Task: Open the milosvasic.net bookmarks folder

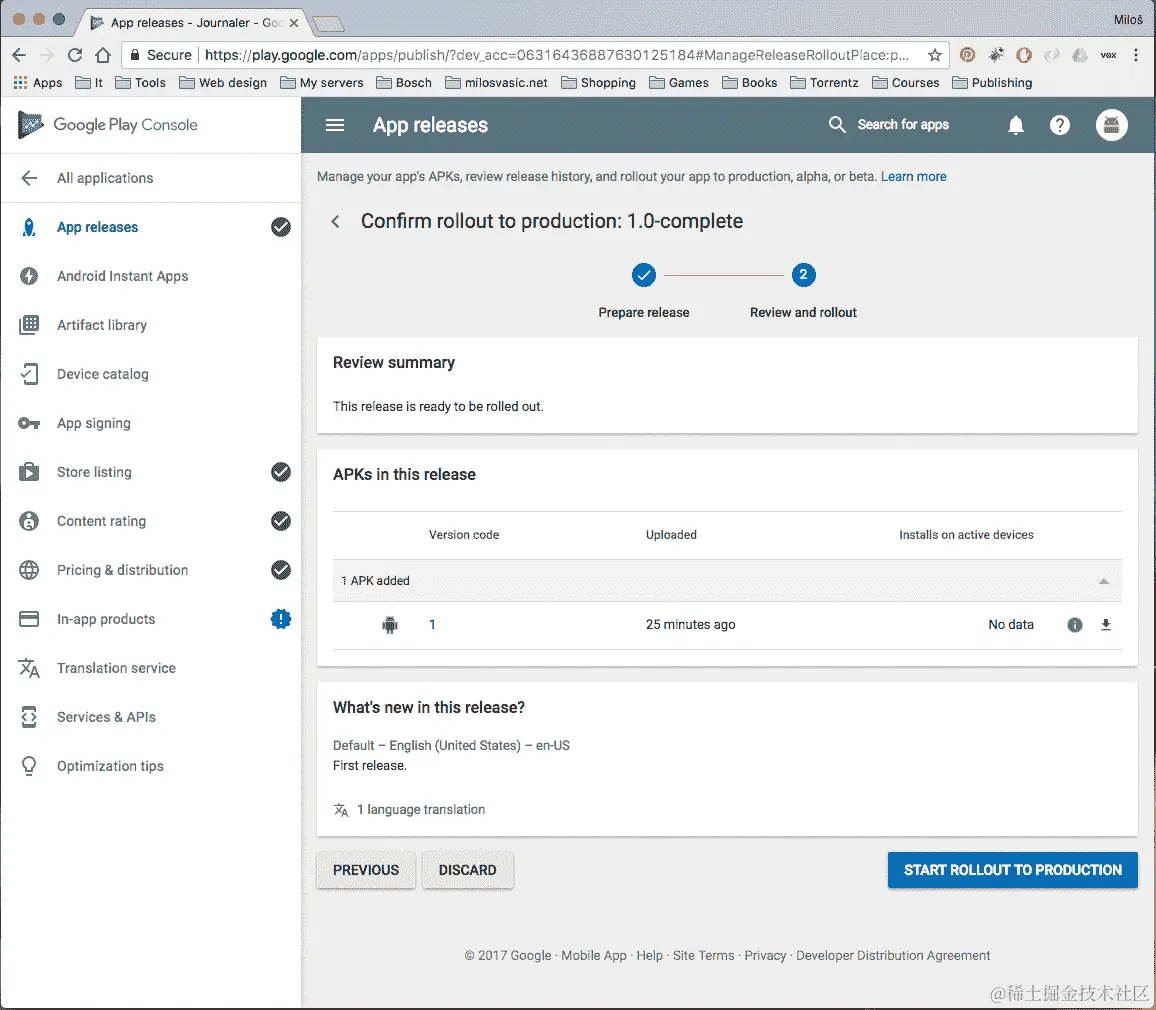Action: (496, 83)
